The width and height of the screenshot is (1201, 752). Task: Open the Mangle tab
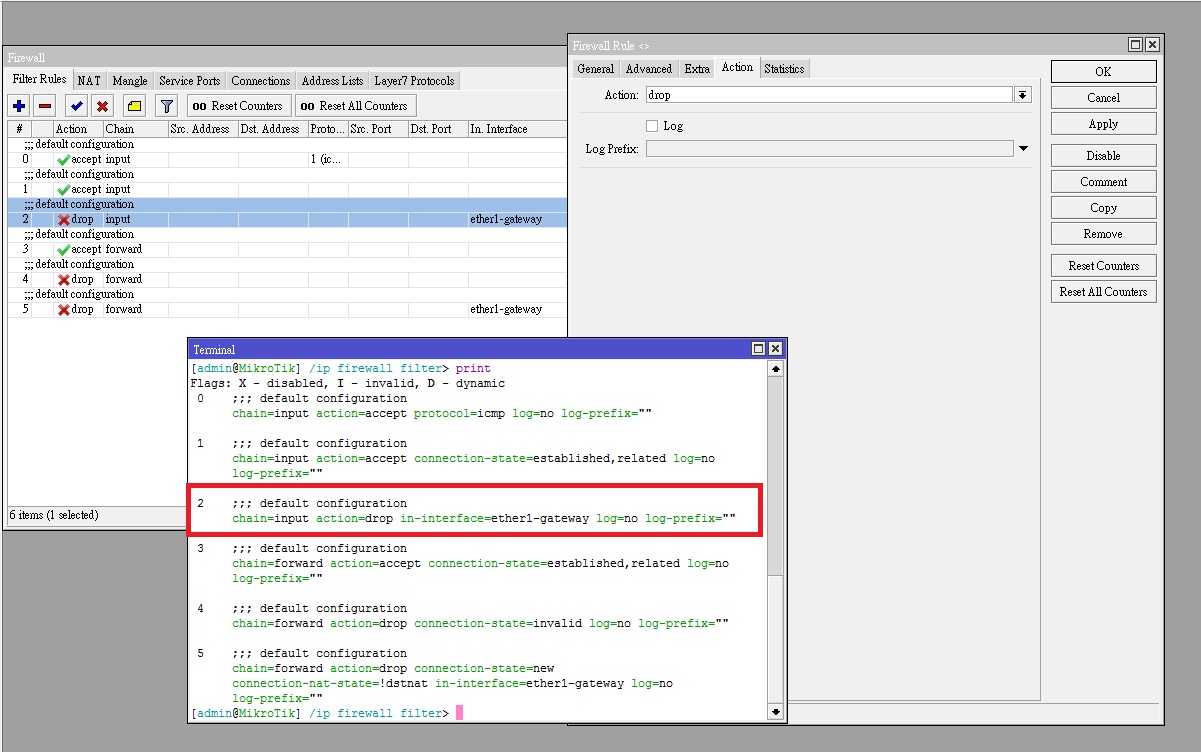tap(129, 81)
